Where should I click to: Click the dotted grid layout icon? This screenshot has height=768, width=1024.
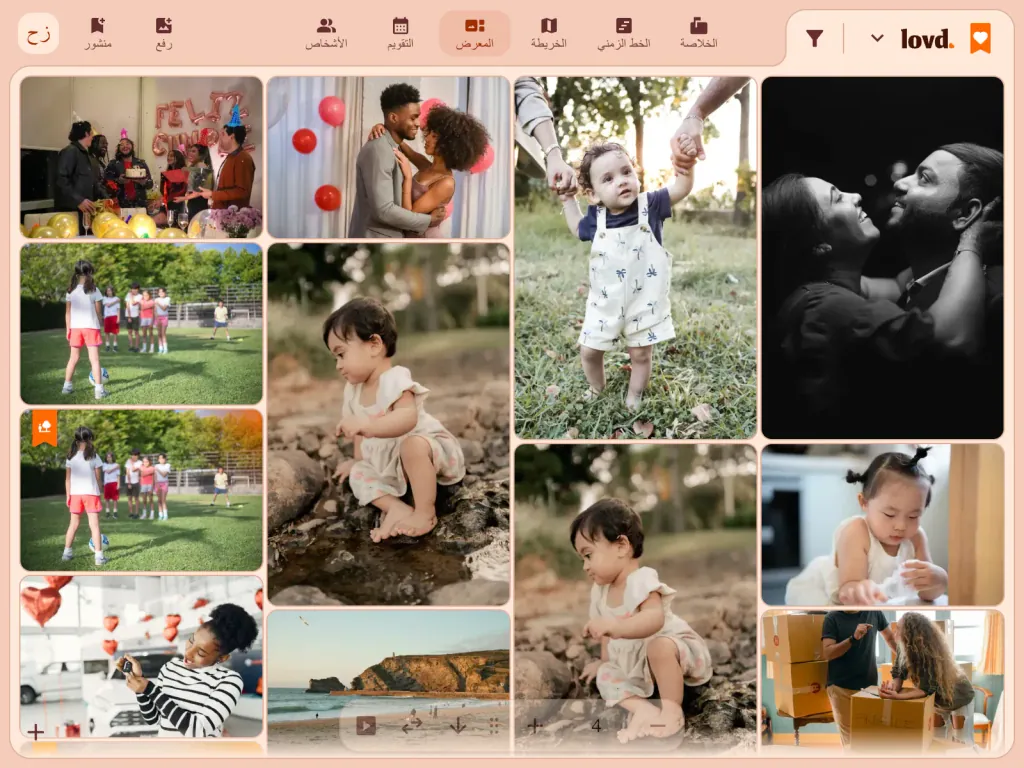(494, 726)
